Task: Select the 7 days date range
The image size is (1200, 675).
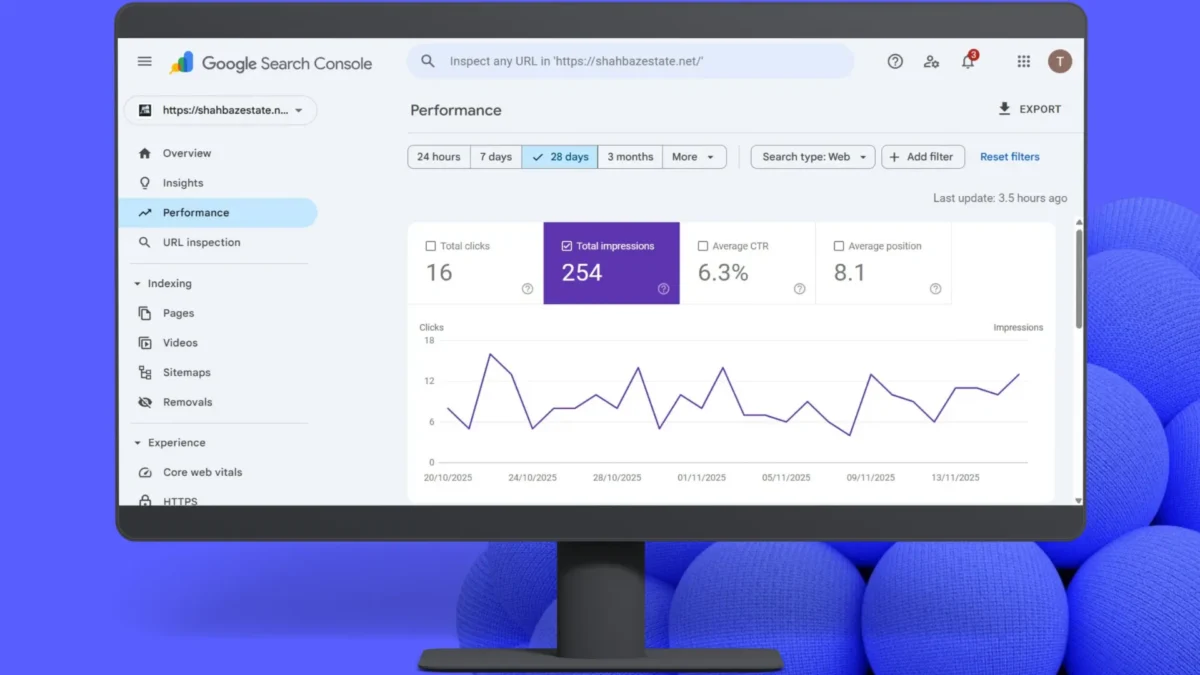Action: pyautogui.click(x=495, y=157)
